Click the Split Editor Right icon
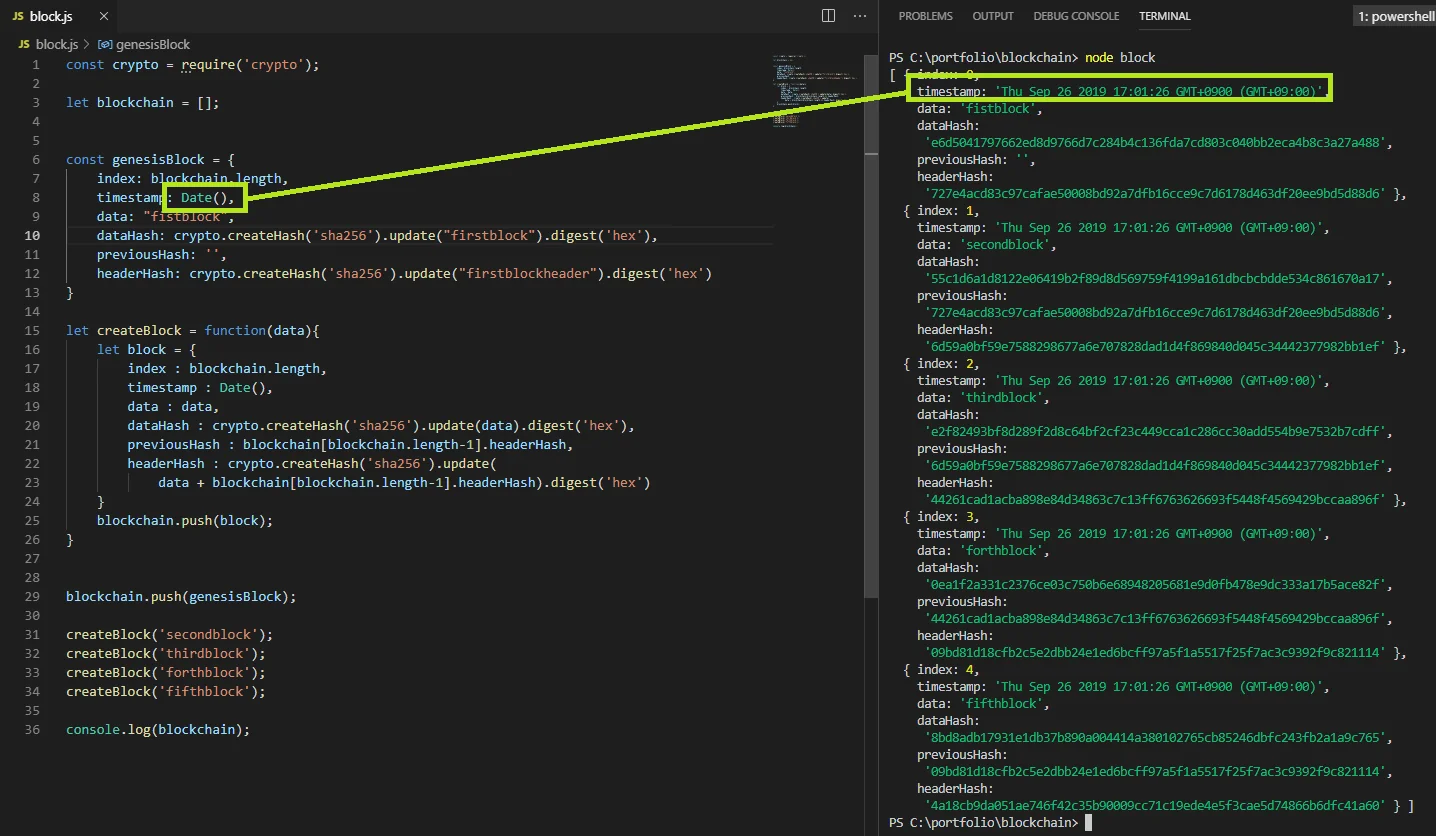 coord(828,16)
